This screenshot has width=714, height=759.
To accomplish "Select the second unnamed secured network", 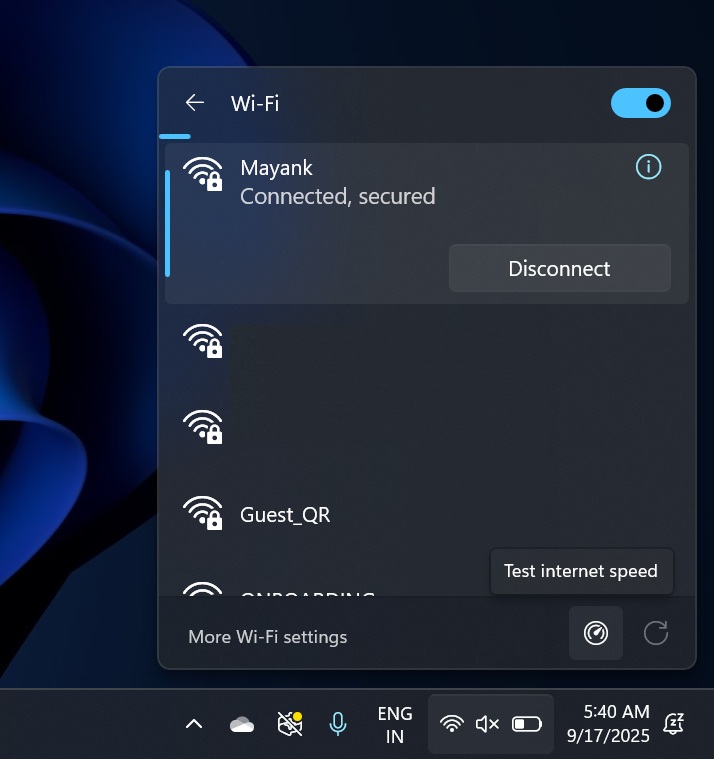I will (400, 427).
